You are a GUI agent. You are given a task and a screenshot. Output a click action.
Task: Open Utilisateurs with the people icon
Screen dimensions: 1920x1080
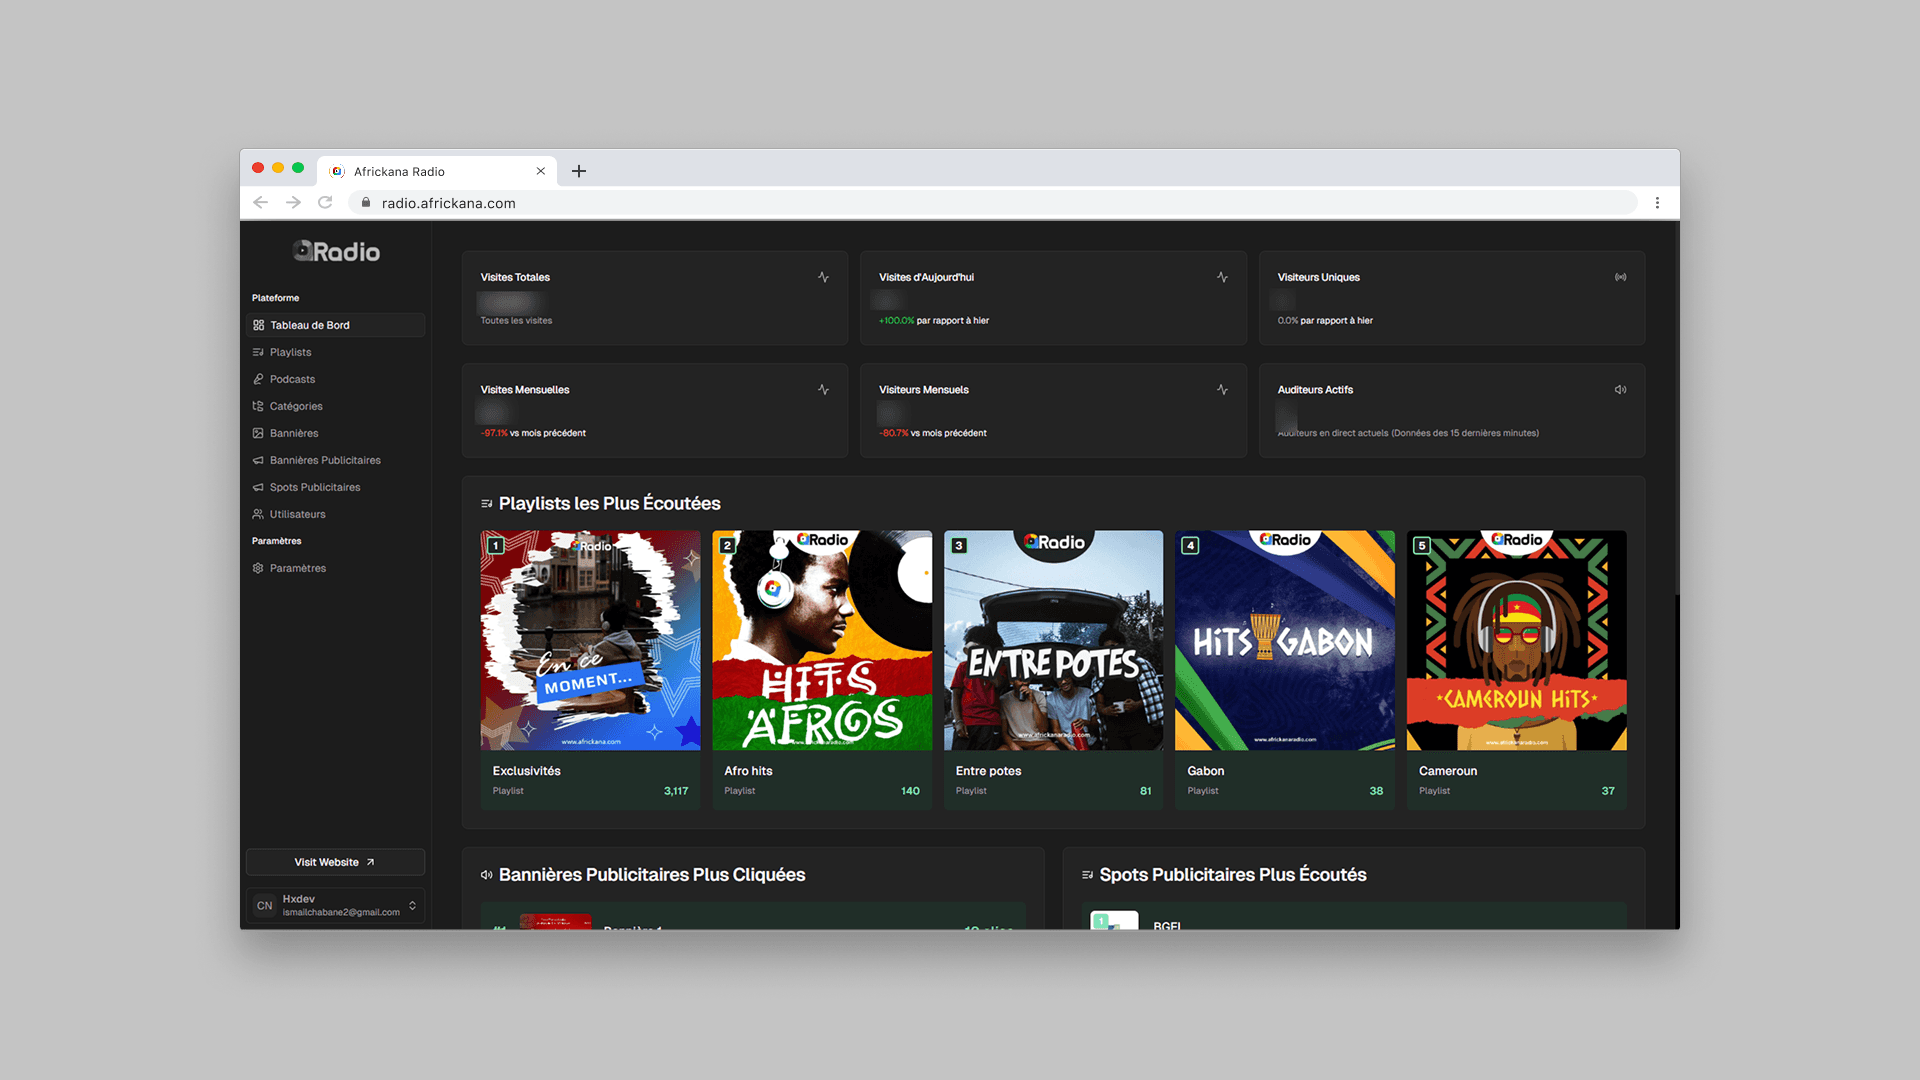[x=259, y=514]
